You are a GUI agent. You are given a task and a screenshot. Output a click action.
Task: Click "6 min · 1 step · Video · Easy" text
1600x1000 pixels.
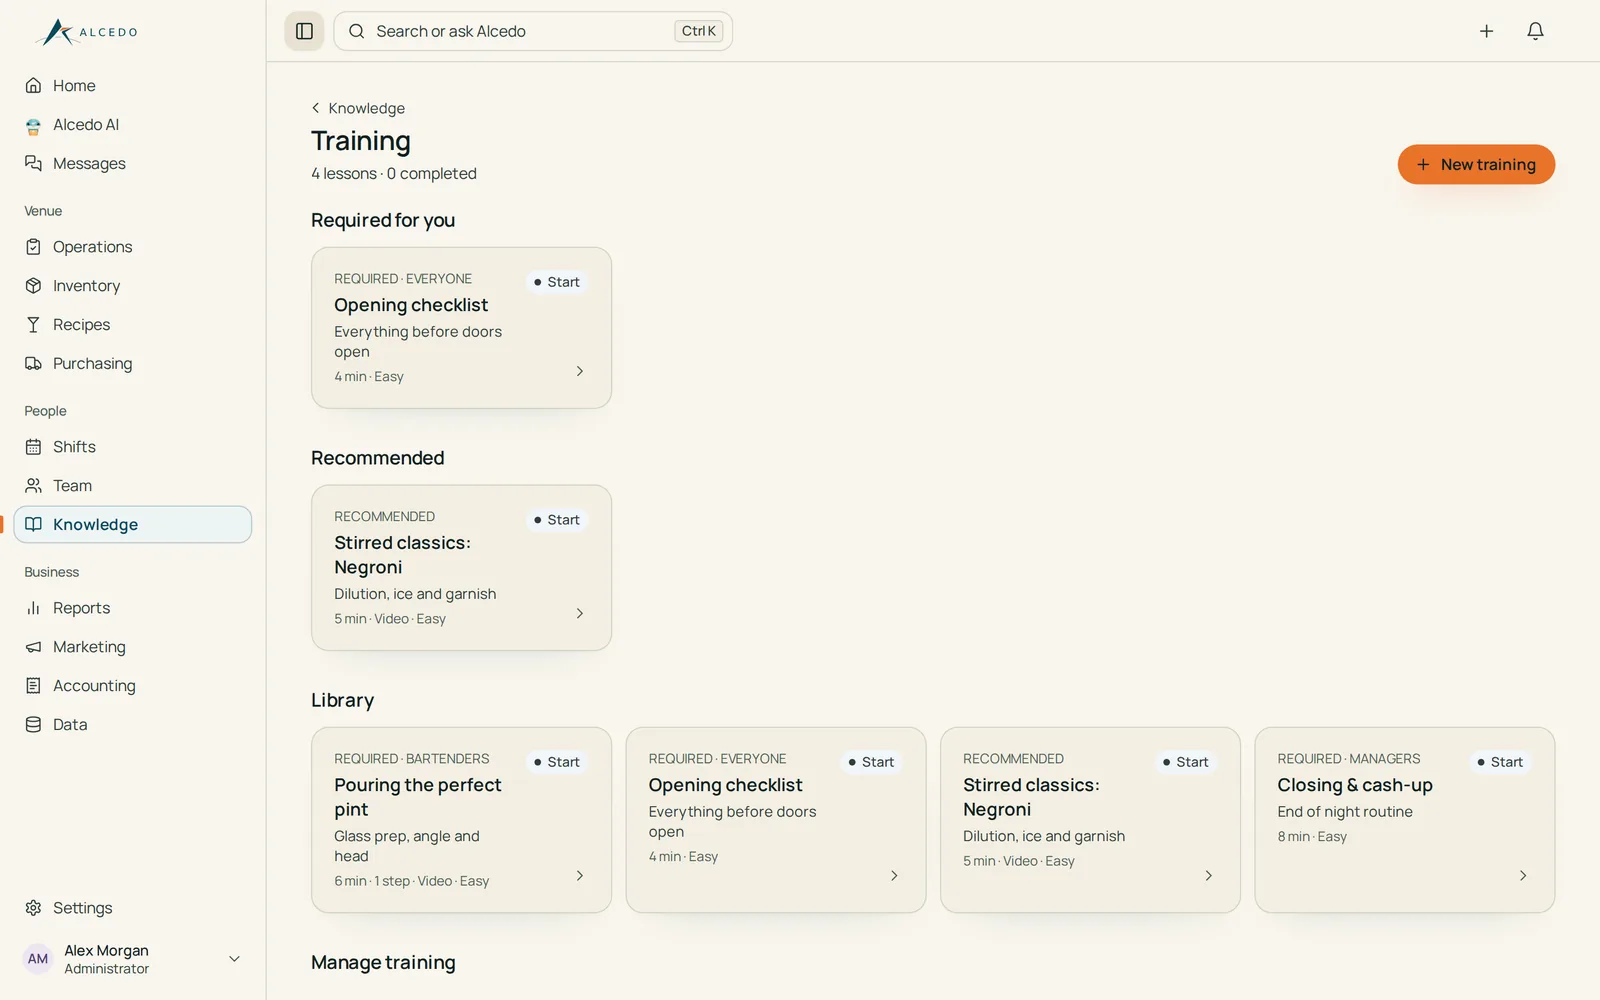point(412,881)
